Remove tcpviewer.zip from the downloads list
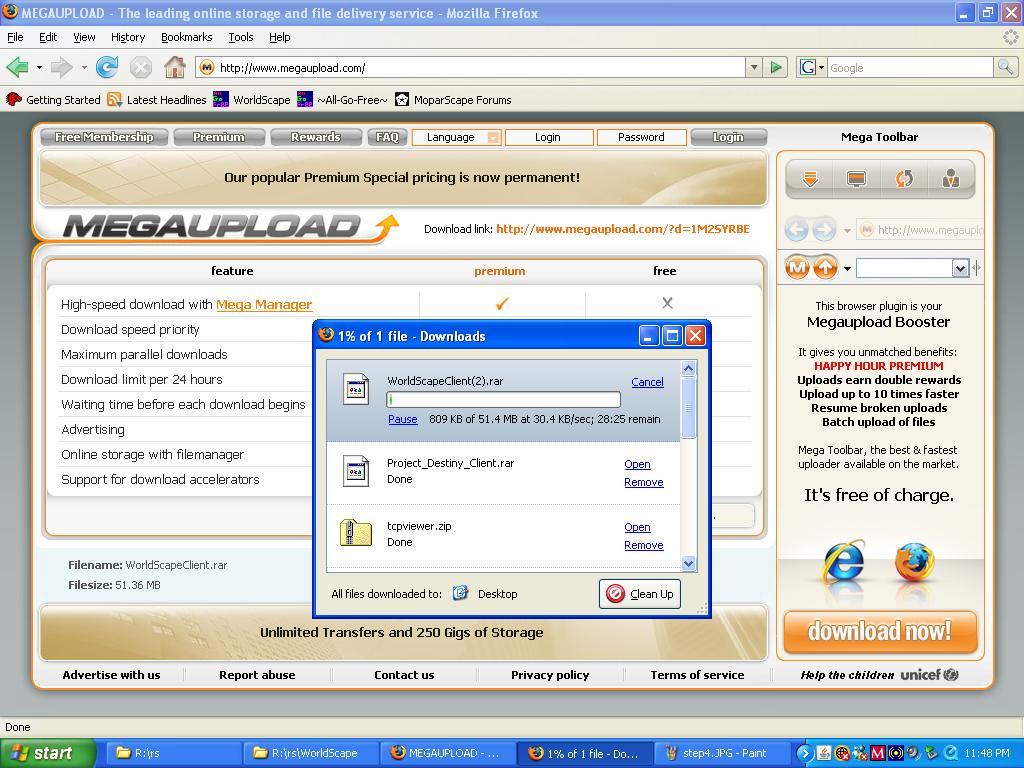Screen dimensions: 1024x768 pyautogui.click(x=643, y=545)
